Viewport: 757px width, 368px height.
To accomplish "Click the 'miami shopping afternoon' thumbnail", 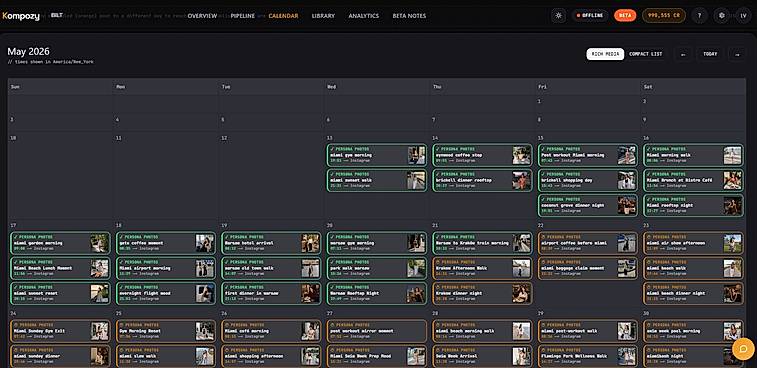I will click(310, 356).
